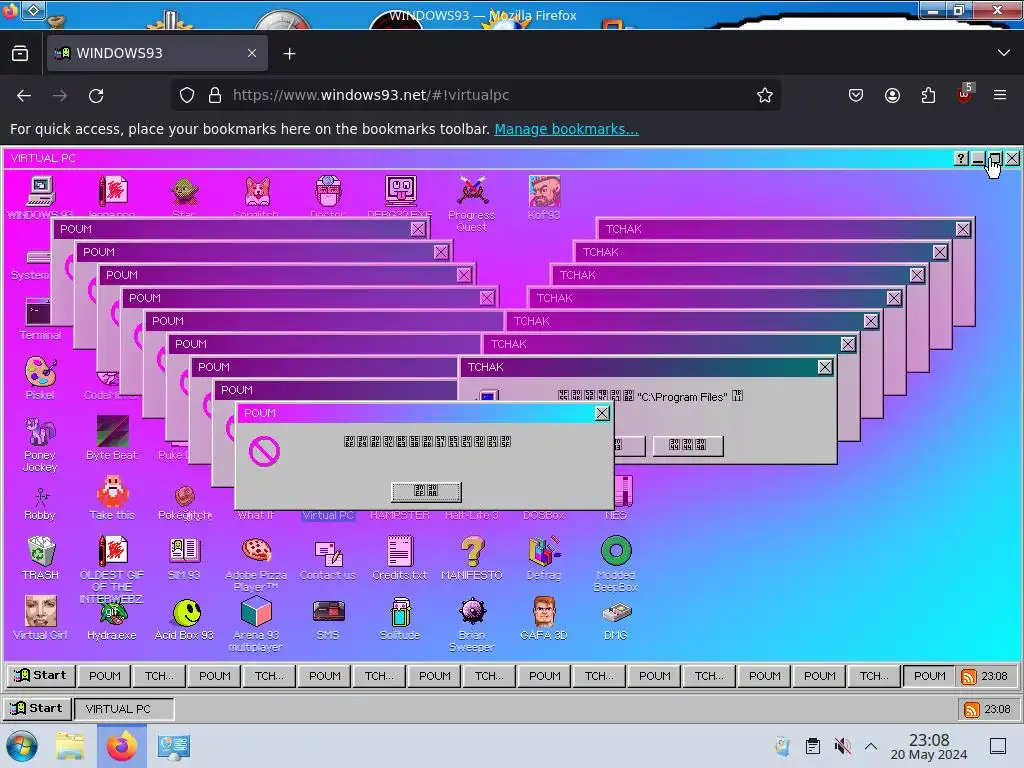This screenshot has height=768, width=1024.
Task: Show tracking protection shield info
Action: [x=187, y=95]
